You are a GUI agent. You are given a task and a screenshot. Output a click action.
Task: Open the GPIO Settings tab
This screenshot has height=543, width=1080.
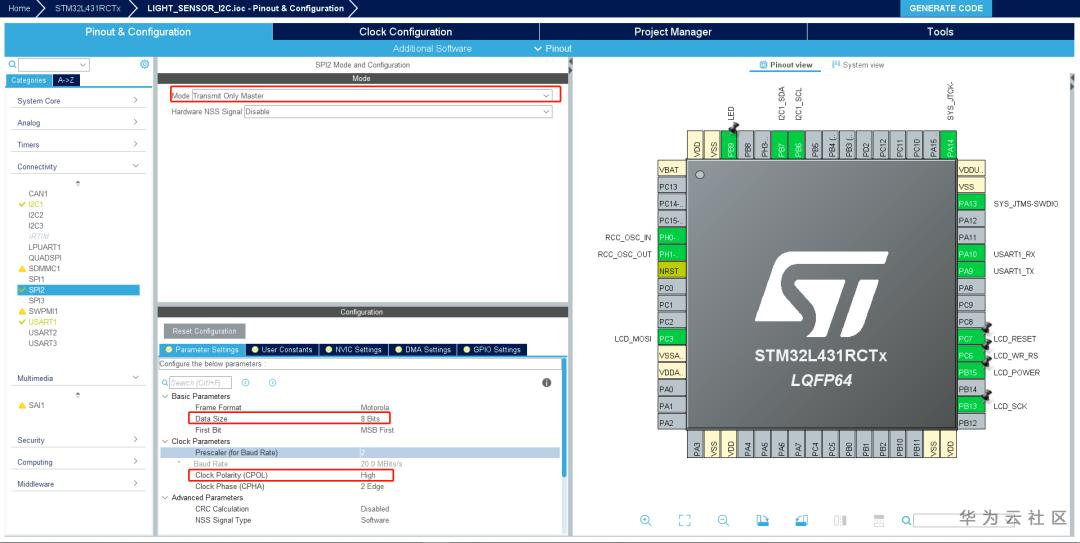pyautogui.click(x=492, y=350)
